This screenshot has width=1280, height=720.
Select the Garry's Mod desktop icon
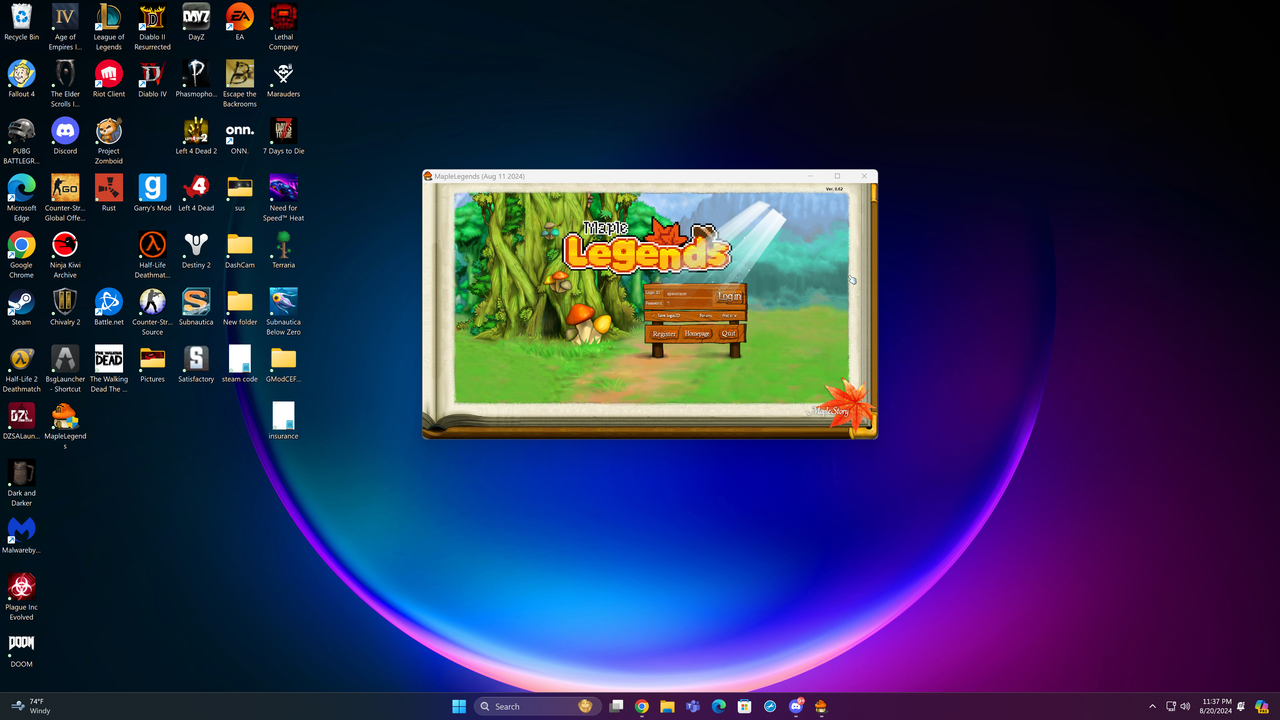coord(152,193)
